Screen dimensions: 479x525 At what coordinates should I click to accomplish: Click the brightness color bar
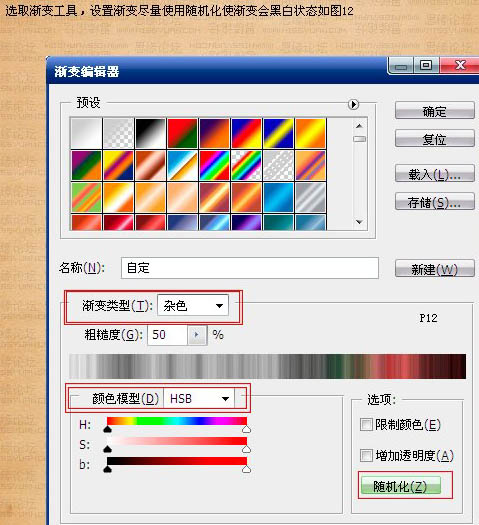click(x=177, y=461)
